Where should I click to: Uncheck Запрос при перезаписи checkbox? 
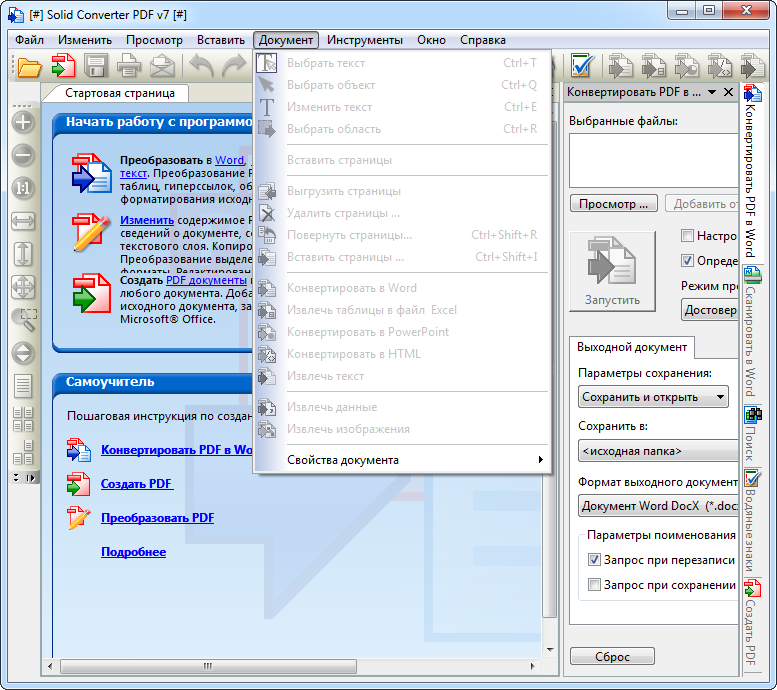click(x=594, y=560)
